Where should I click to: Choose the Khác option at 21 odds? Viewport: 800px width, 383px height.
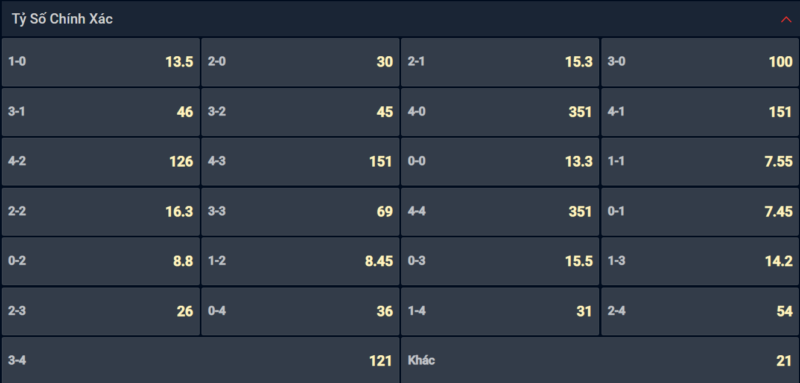point(601,360)
